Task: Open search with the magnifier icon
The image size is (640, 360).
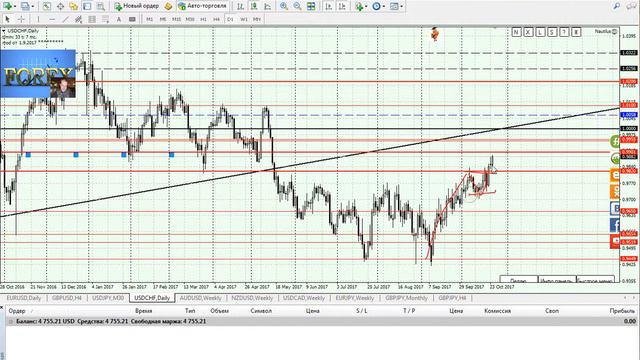Action: (617, 6)
